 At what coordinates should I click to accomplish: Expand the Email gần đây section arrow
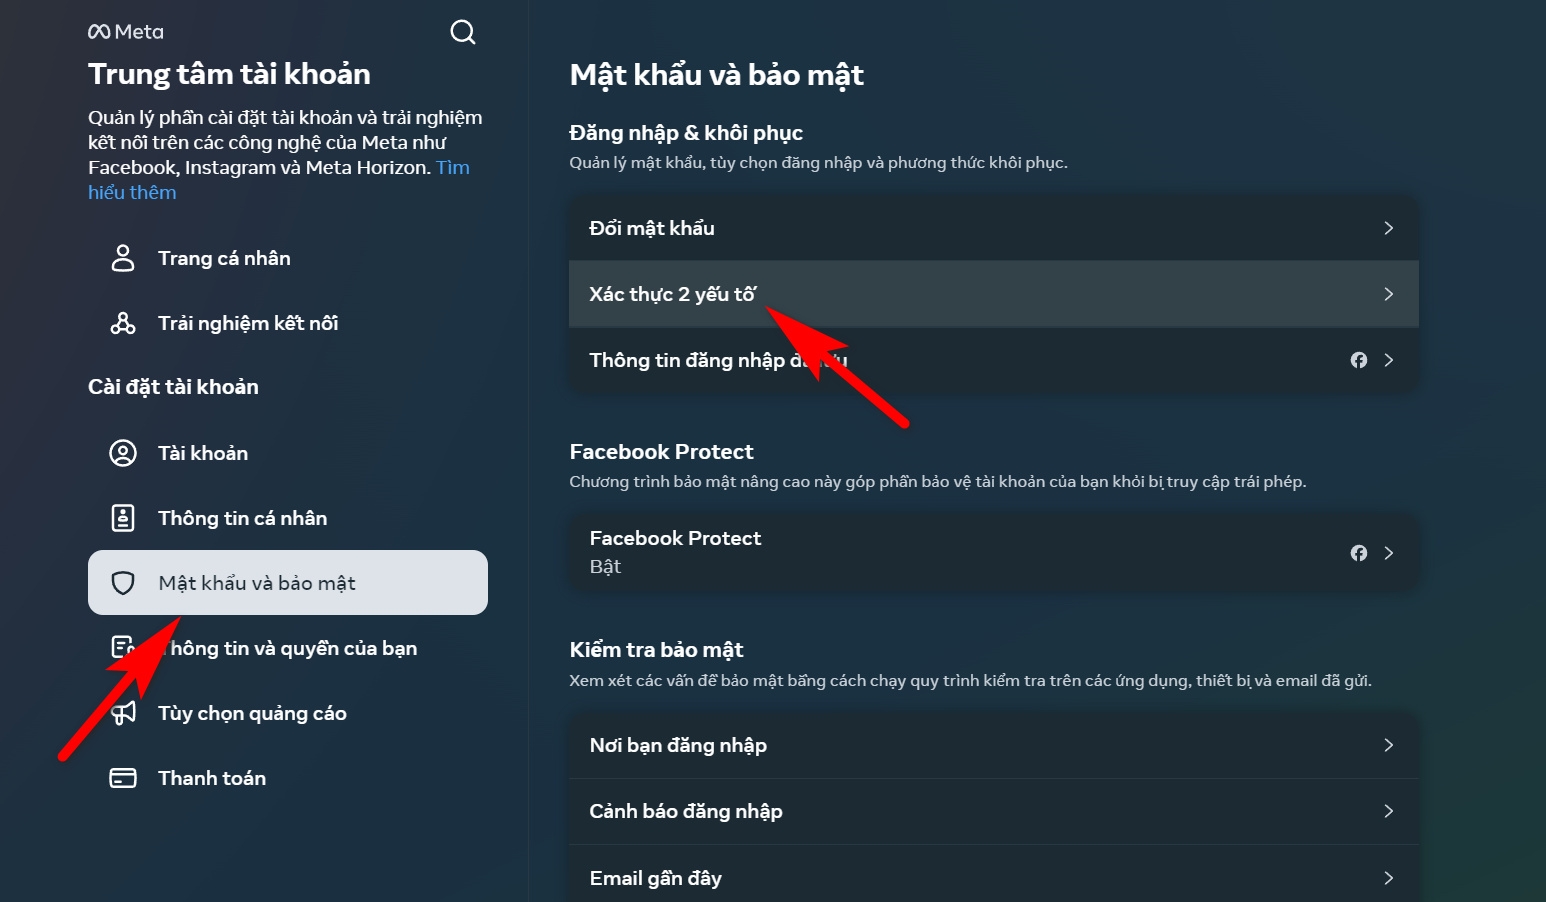click(x=1388, y=877)
